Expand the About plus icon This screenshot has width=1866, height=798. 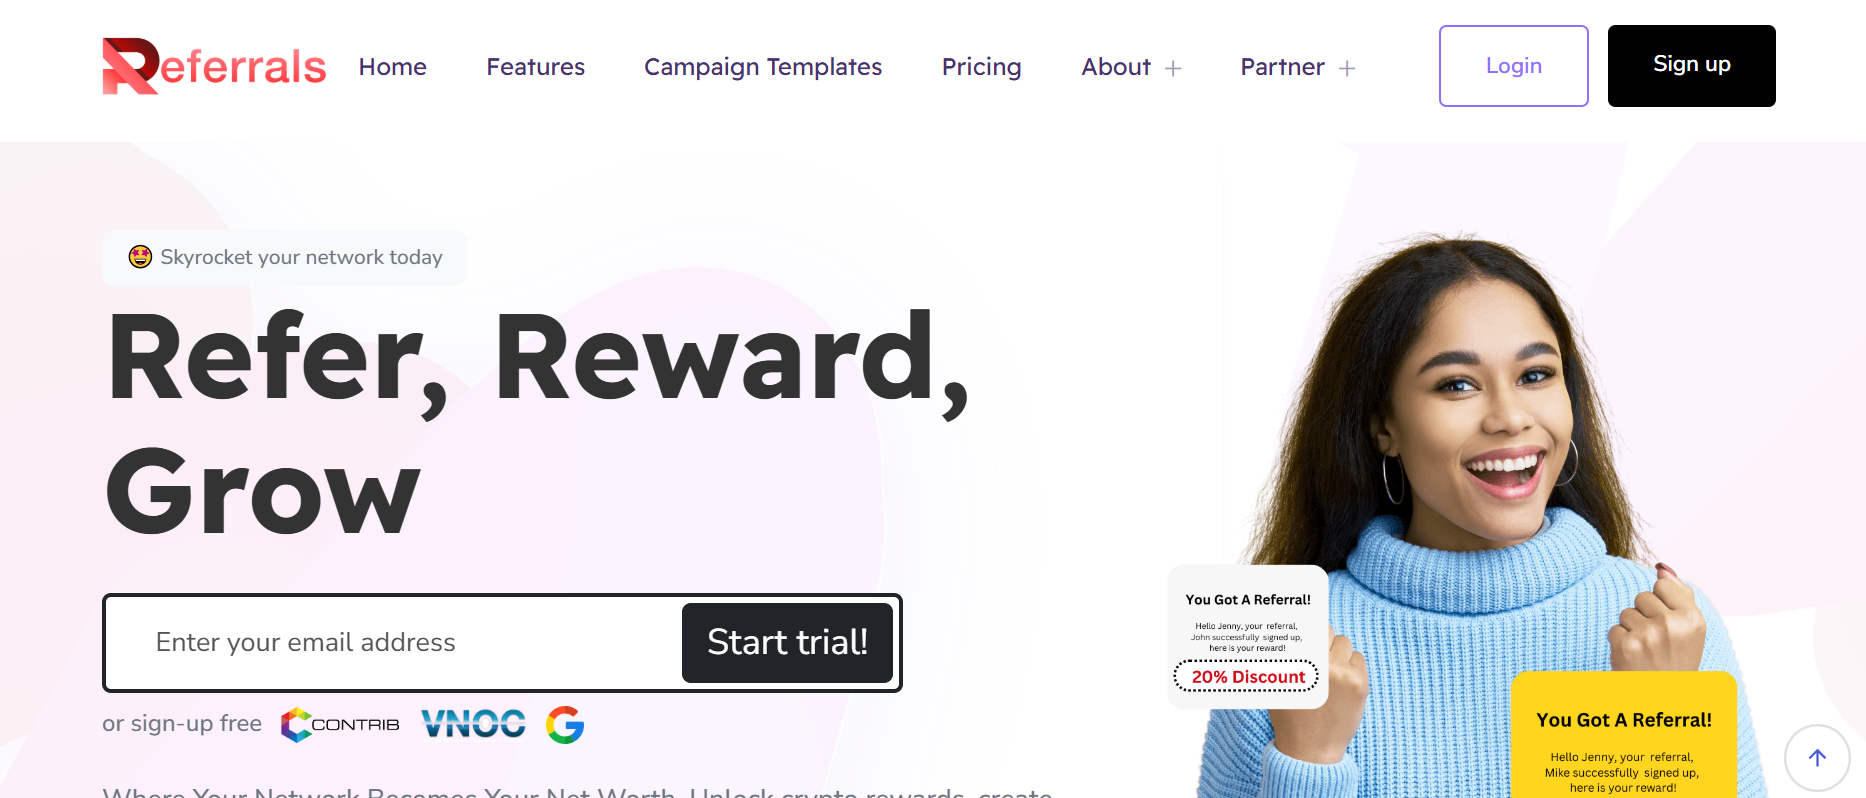[x=1173, y=68]
